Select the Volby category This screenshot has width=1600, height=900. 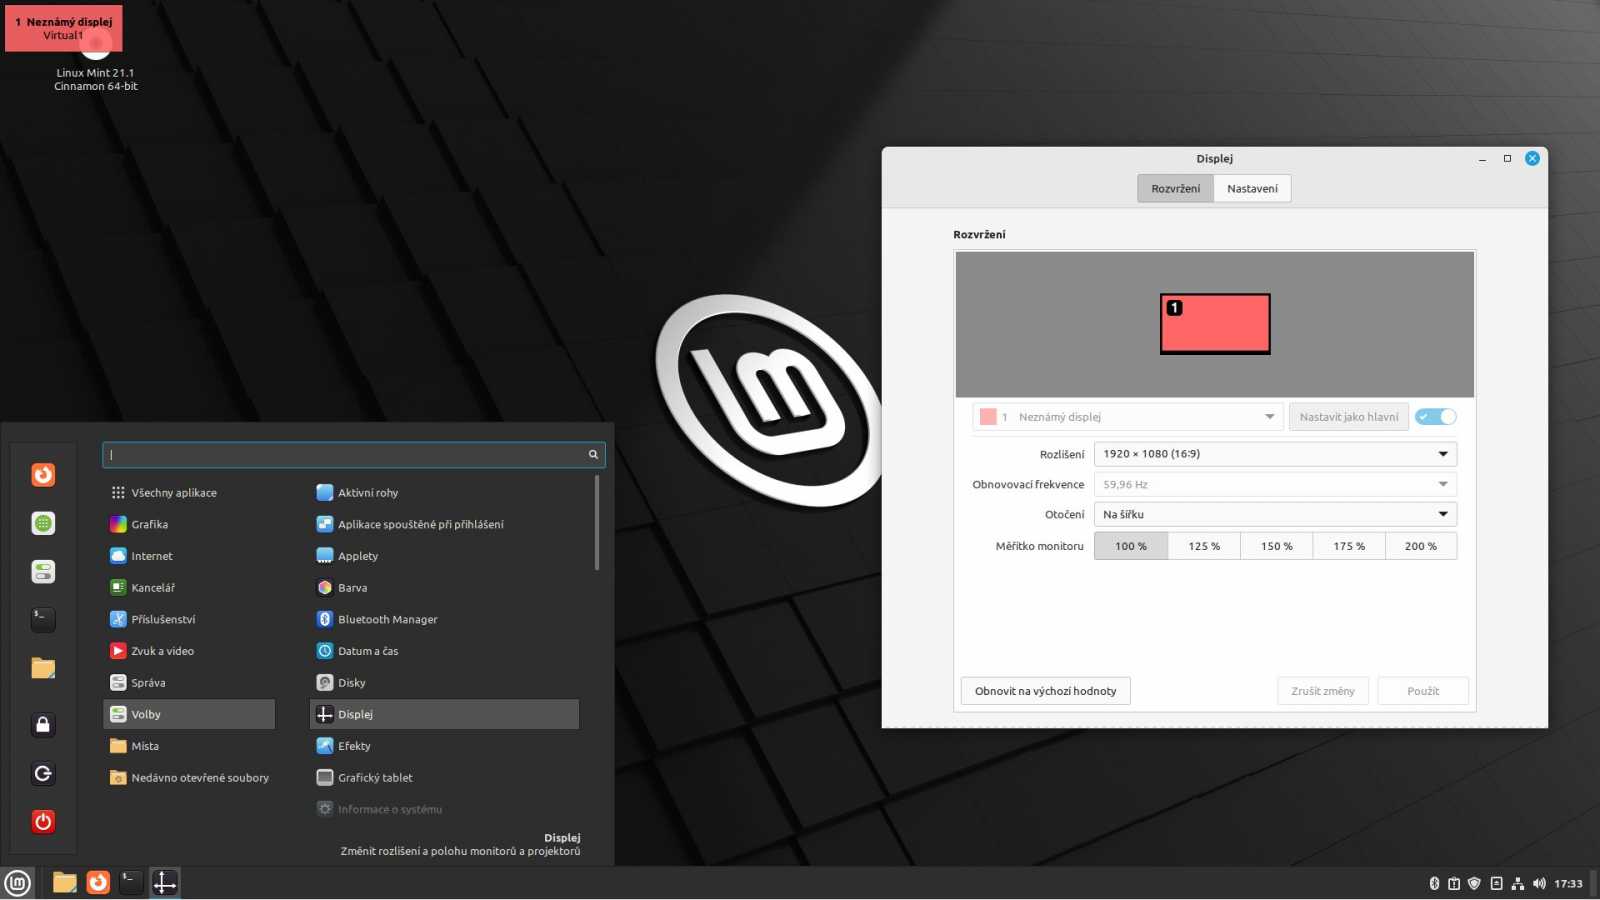189,714
